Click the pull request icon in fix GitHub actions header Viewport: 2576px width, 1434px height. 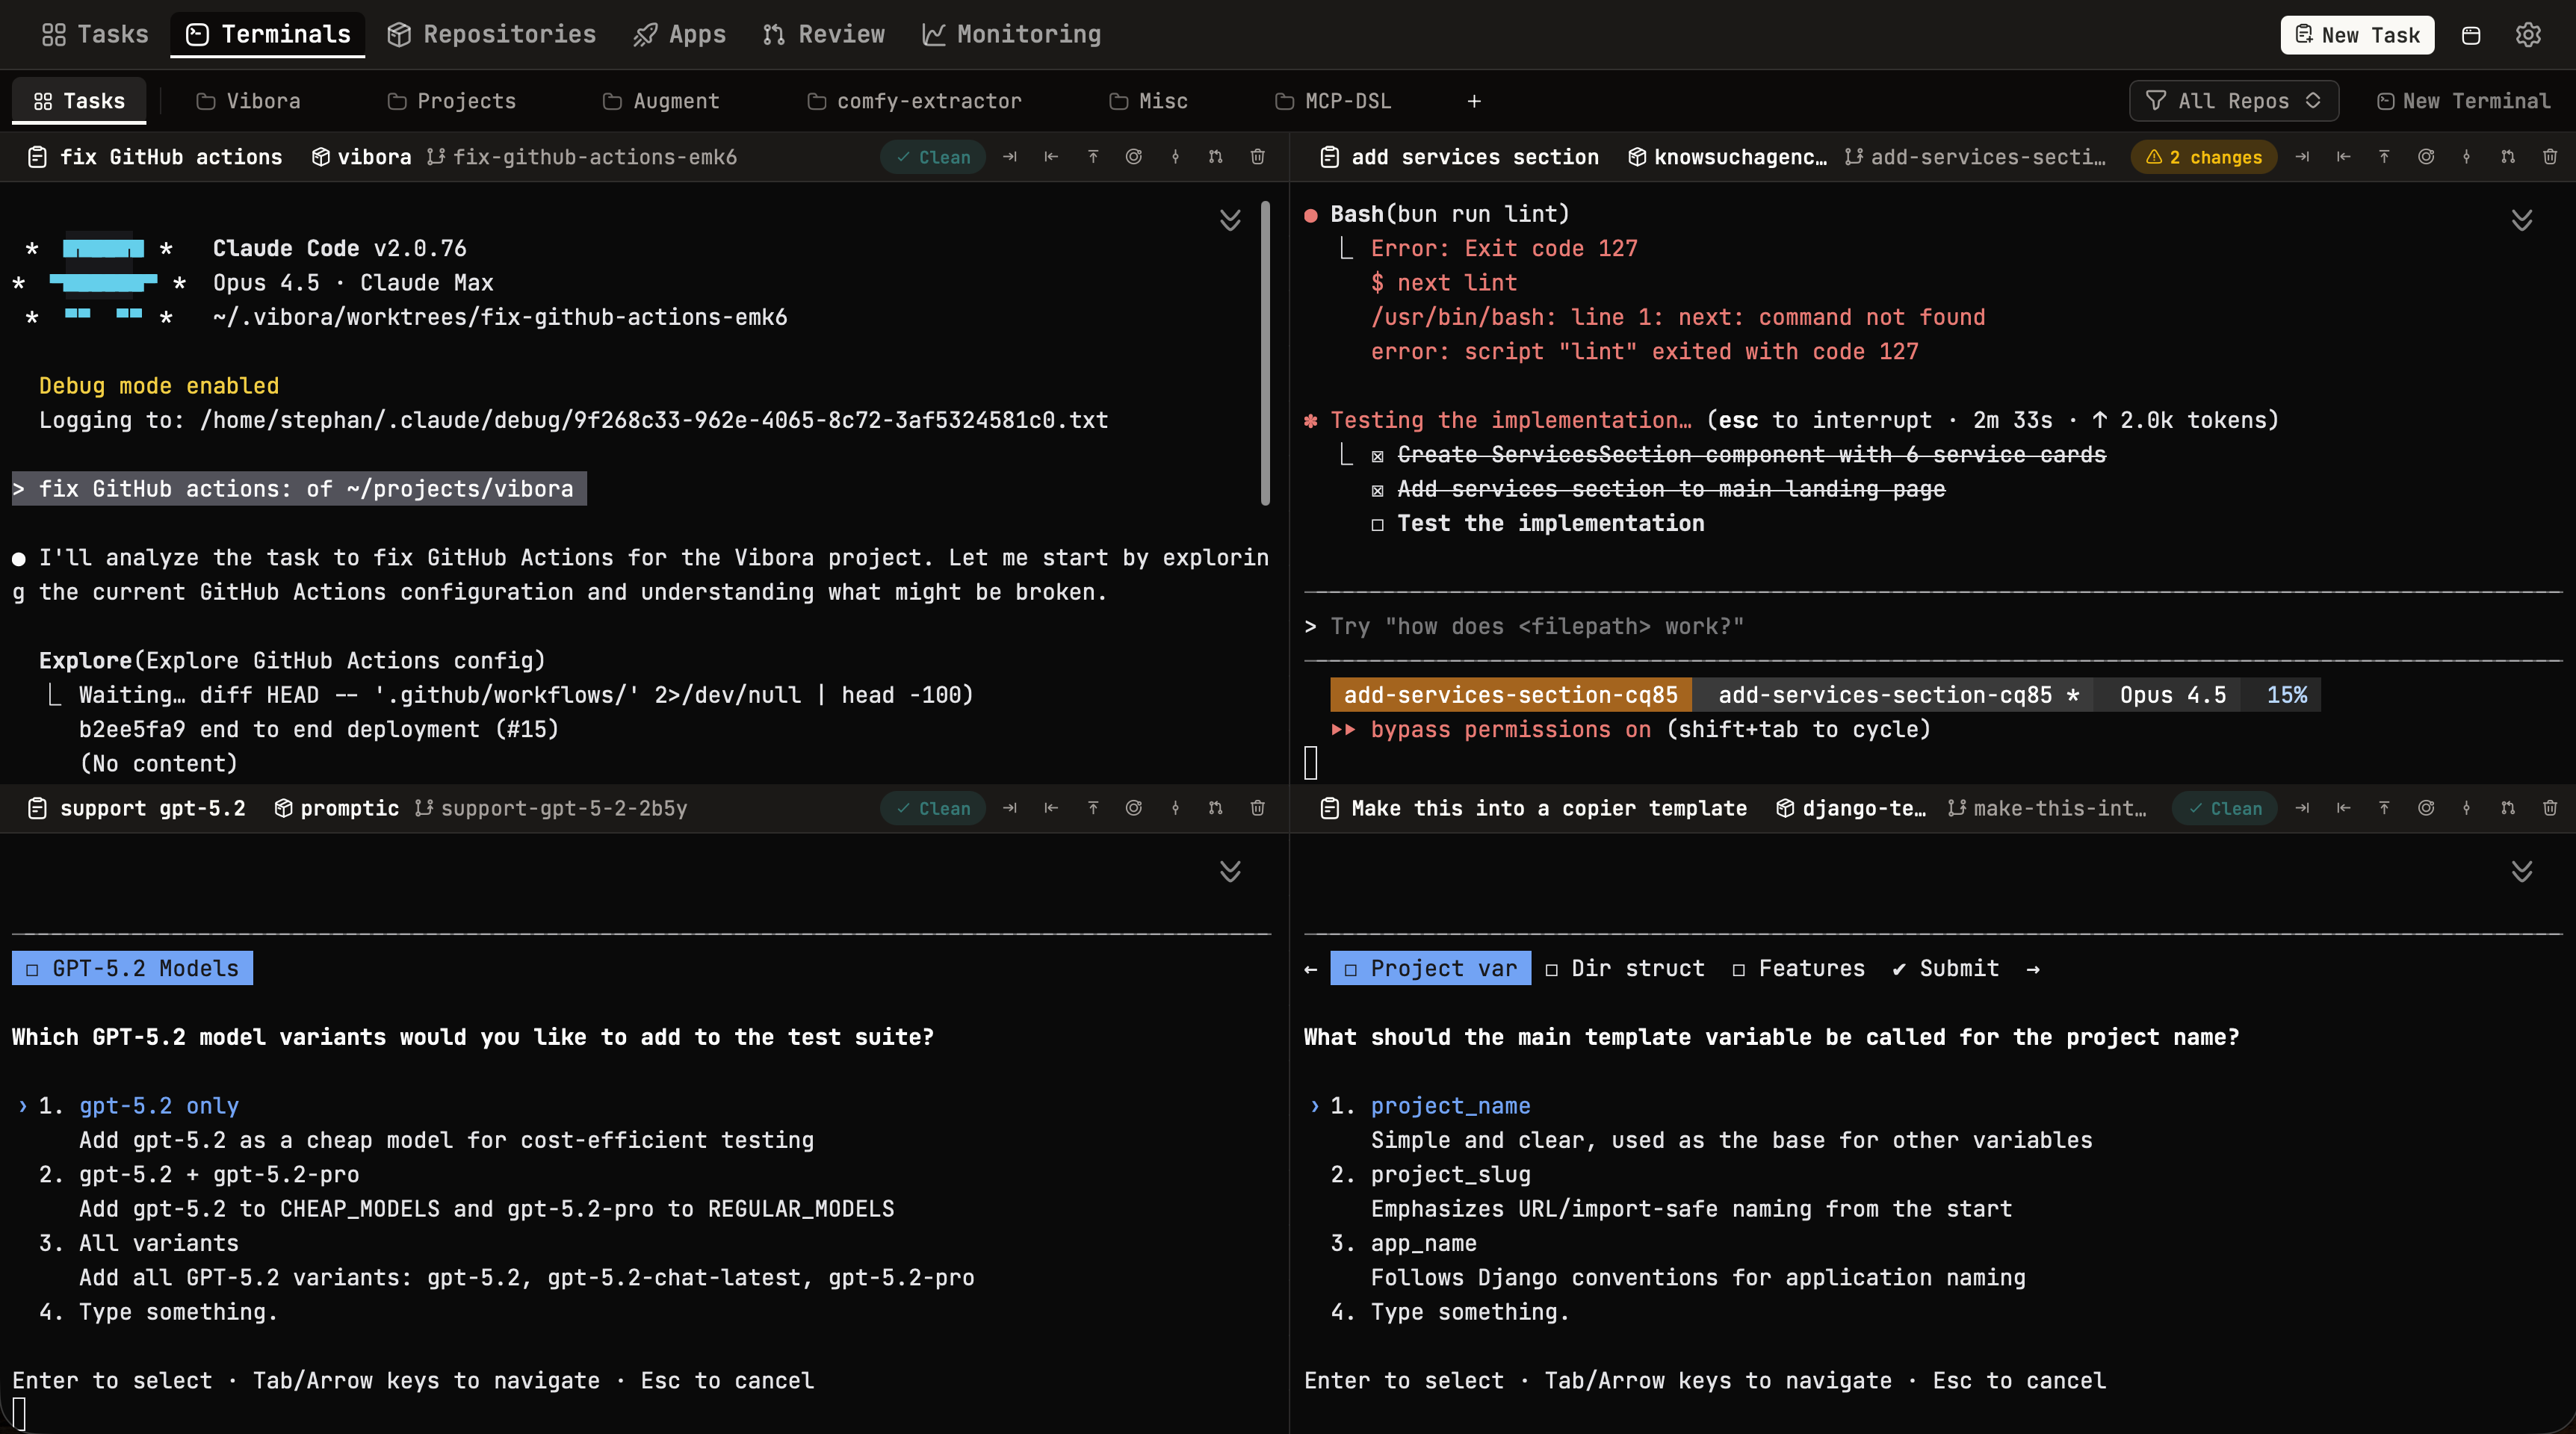click(1216, 157)
